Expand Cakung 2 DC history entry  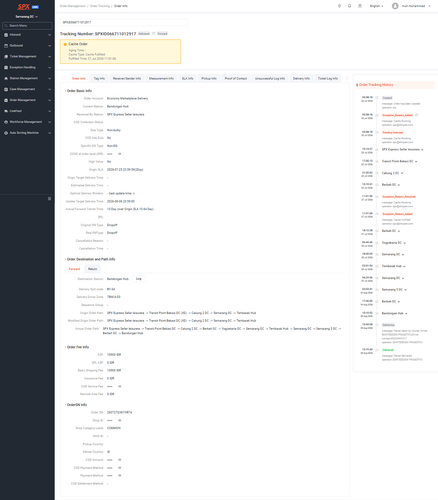click(x=402, y=173)
